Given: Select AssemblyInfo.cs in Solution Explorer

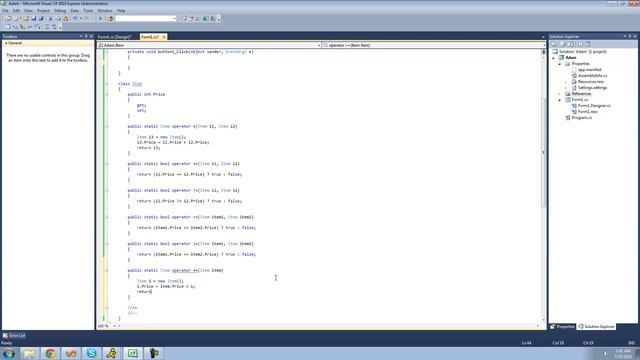Looking at the screenshot, I should coord(592,76).
